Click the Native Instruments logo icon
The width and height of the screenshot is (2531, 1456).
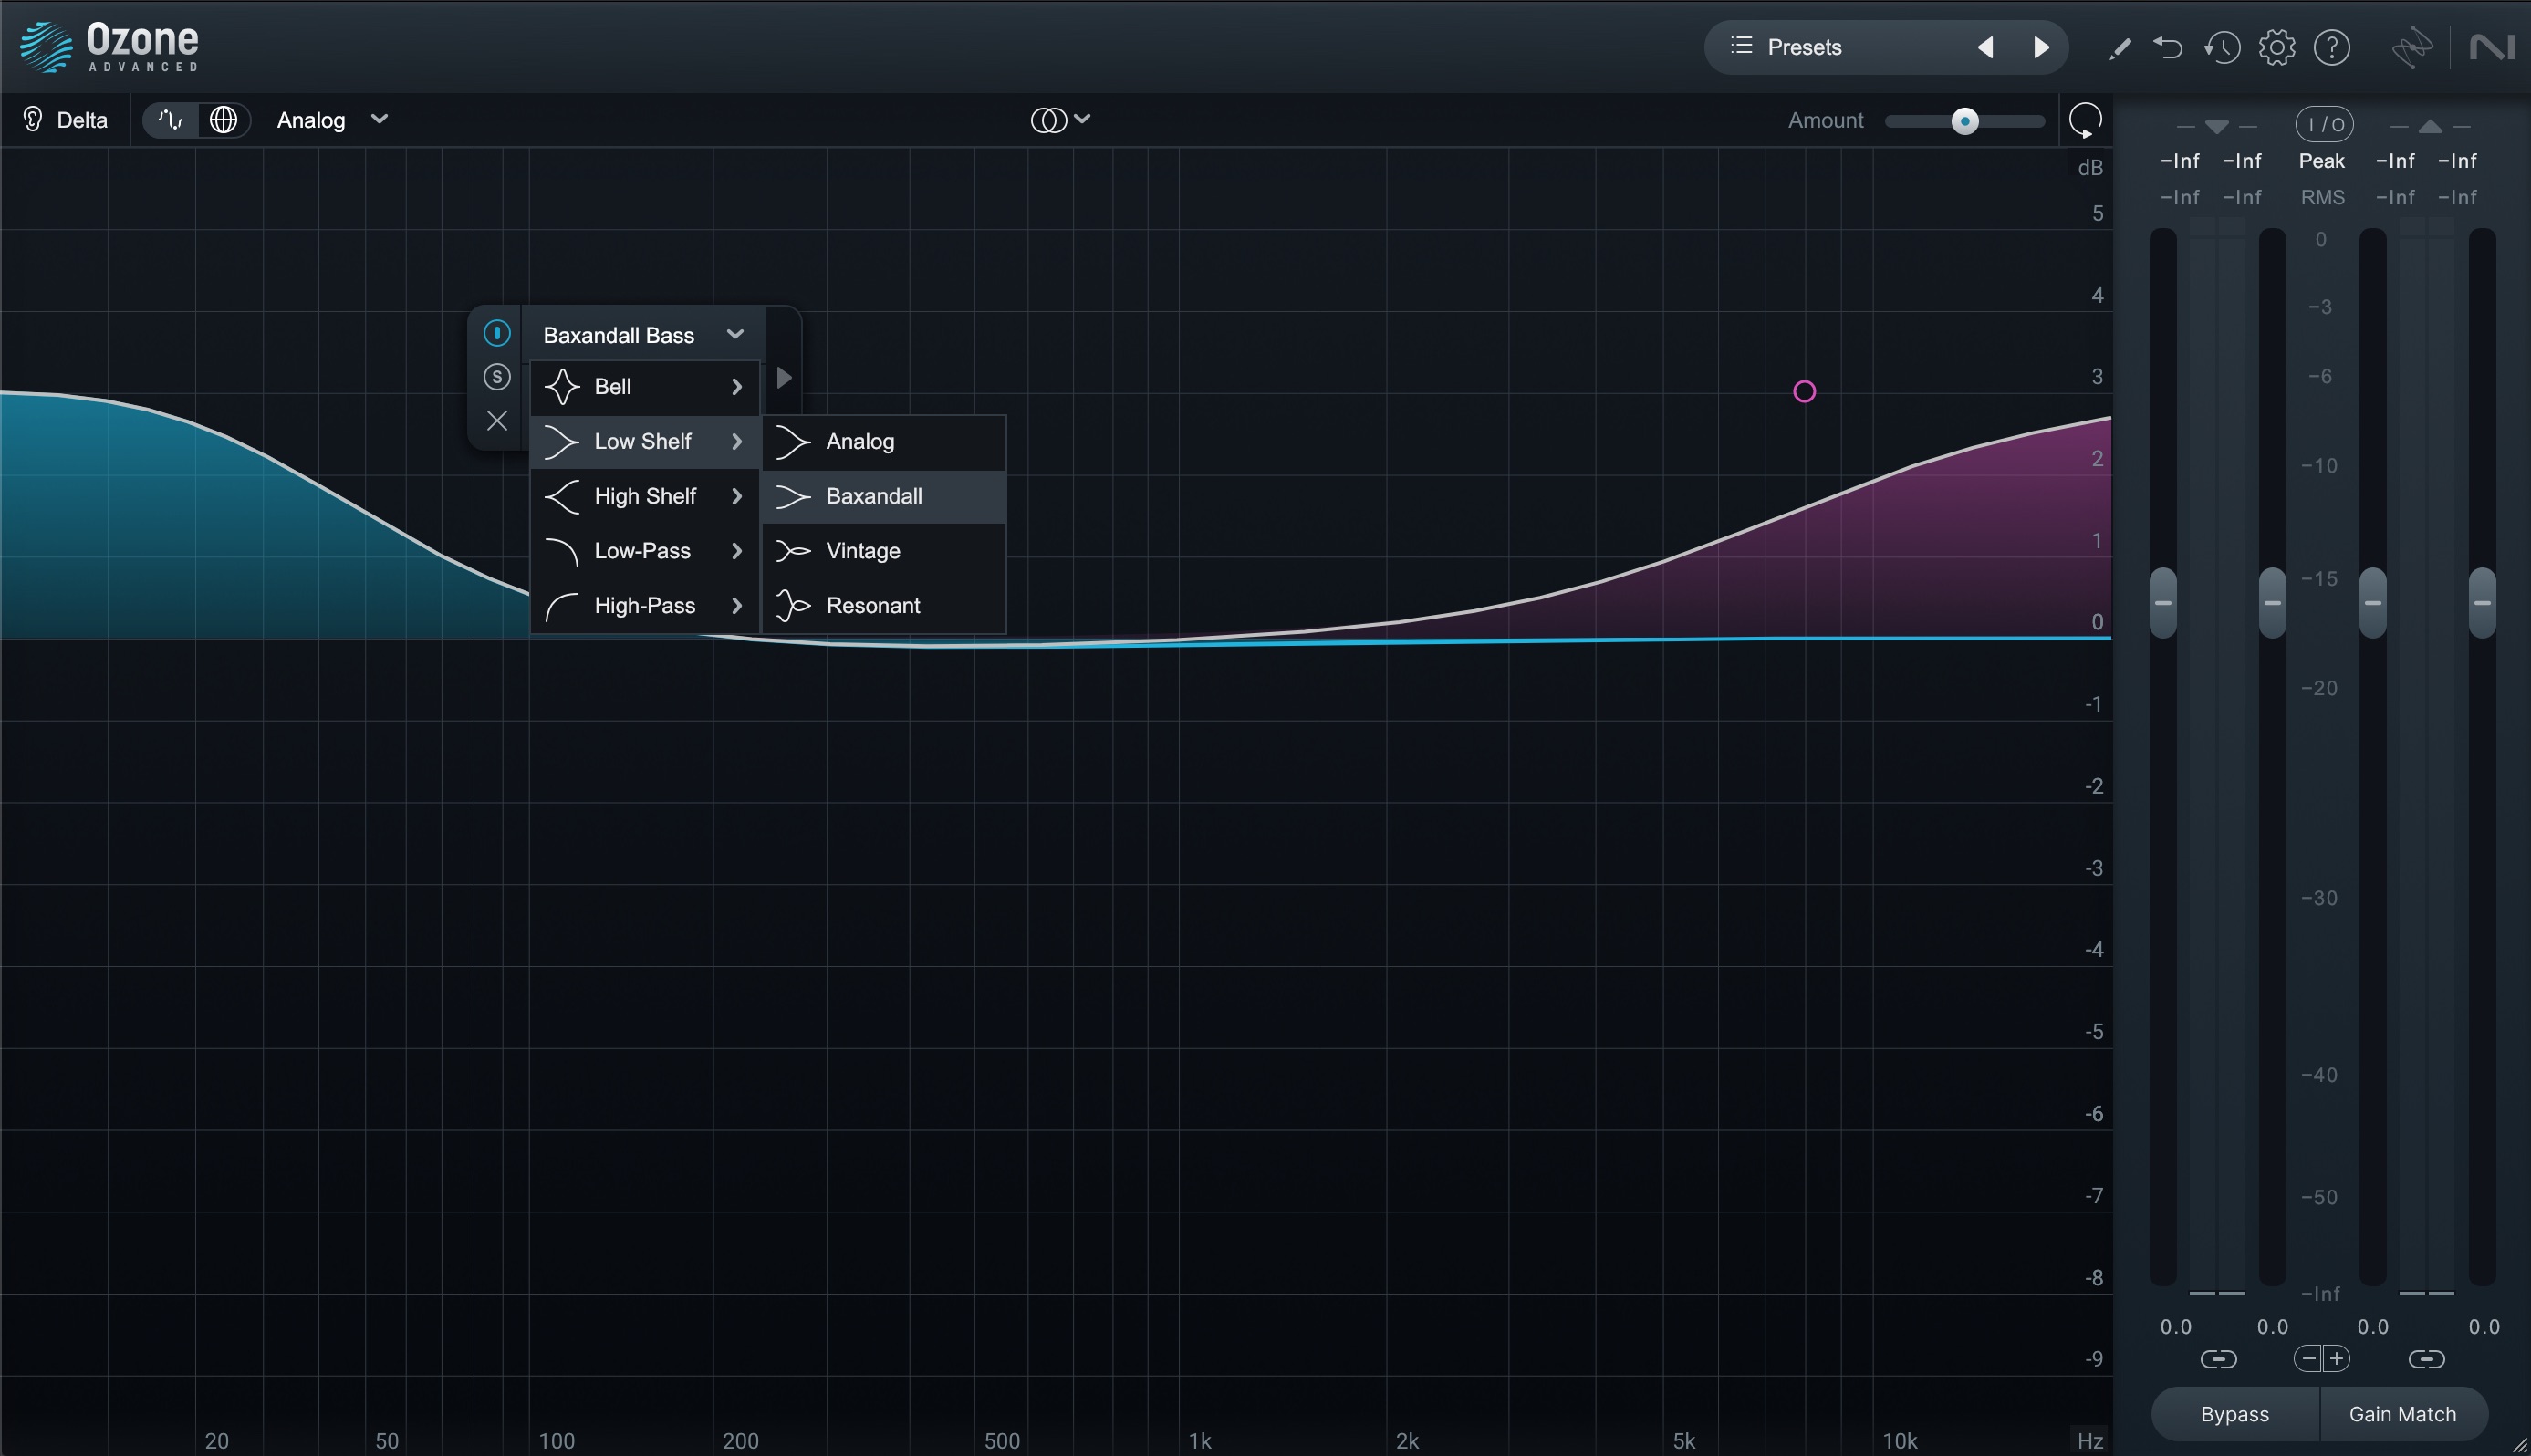tap(2491, 47)
